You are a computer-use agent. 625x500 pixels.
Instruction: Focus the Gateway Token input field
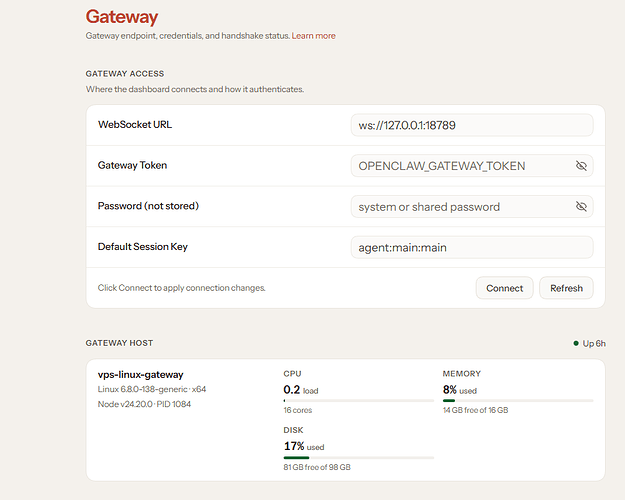[x=472, y=165]
